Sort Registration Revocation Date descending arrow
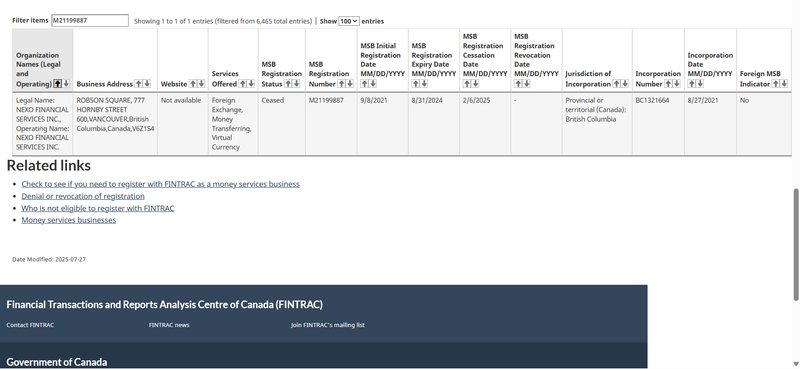The image size is (800, 369). [526, 84]
